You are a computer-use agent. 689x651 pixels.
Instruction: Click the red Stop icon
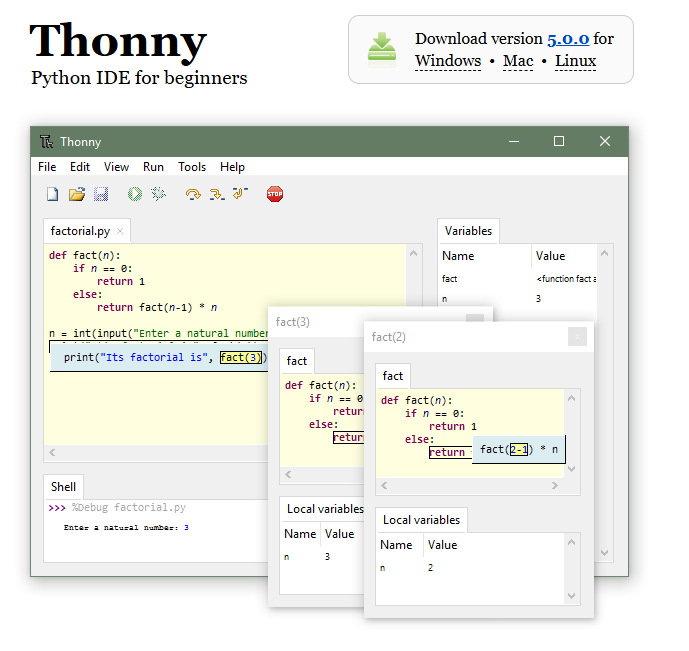coord(275,194)
